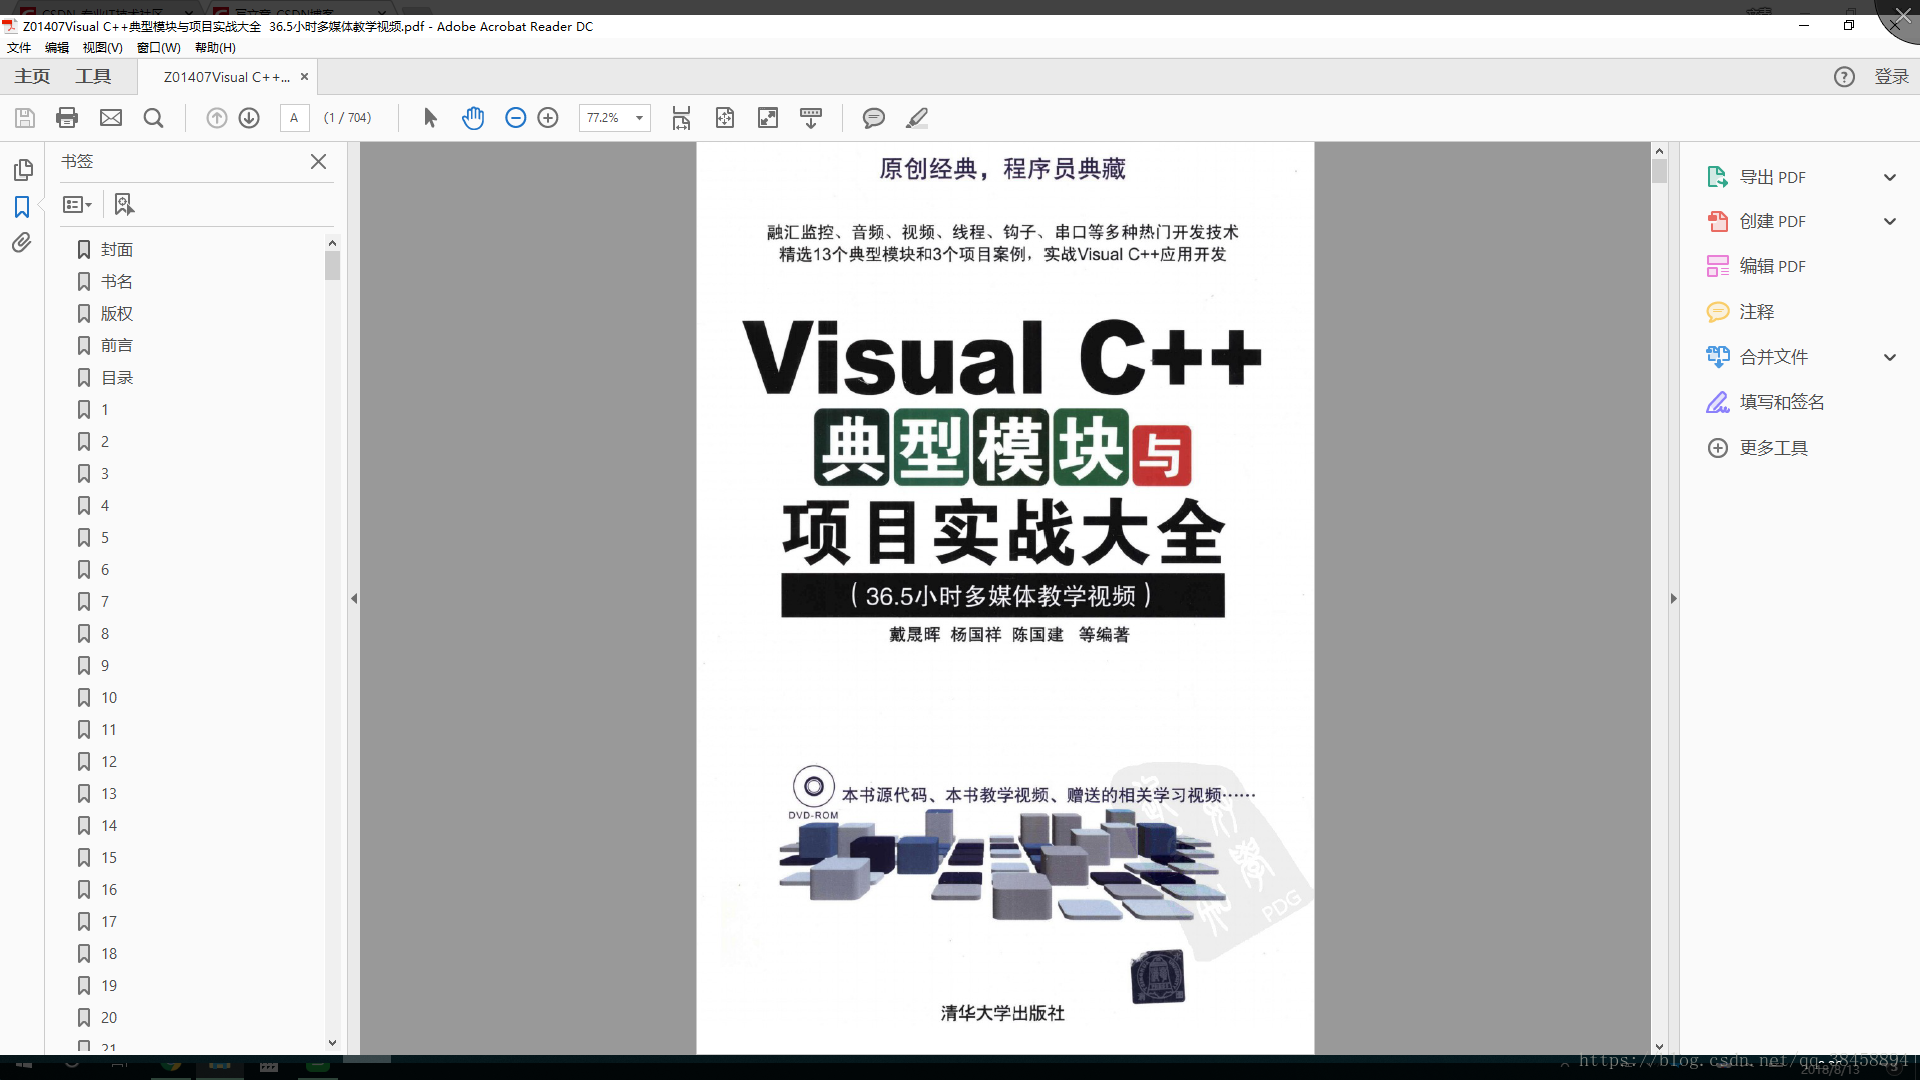Switch to the 工具 tab
The image size is (1920, 1080).
pos(93,76)
